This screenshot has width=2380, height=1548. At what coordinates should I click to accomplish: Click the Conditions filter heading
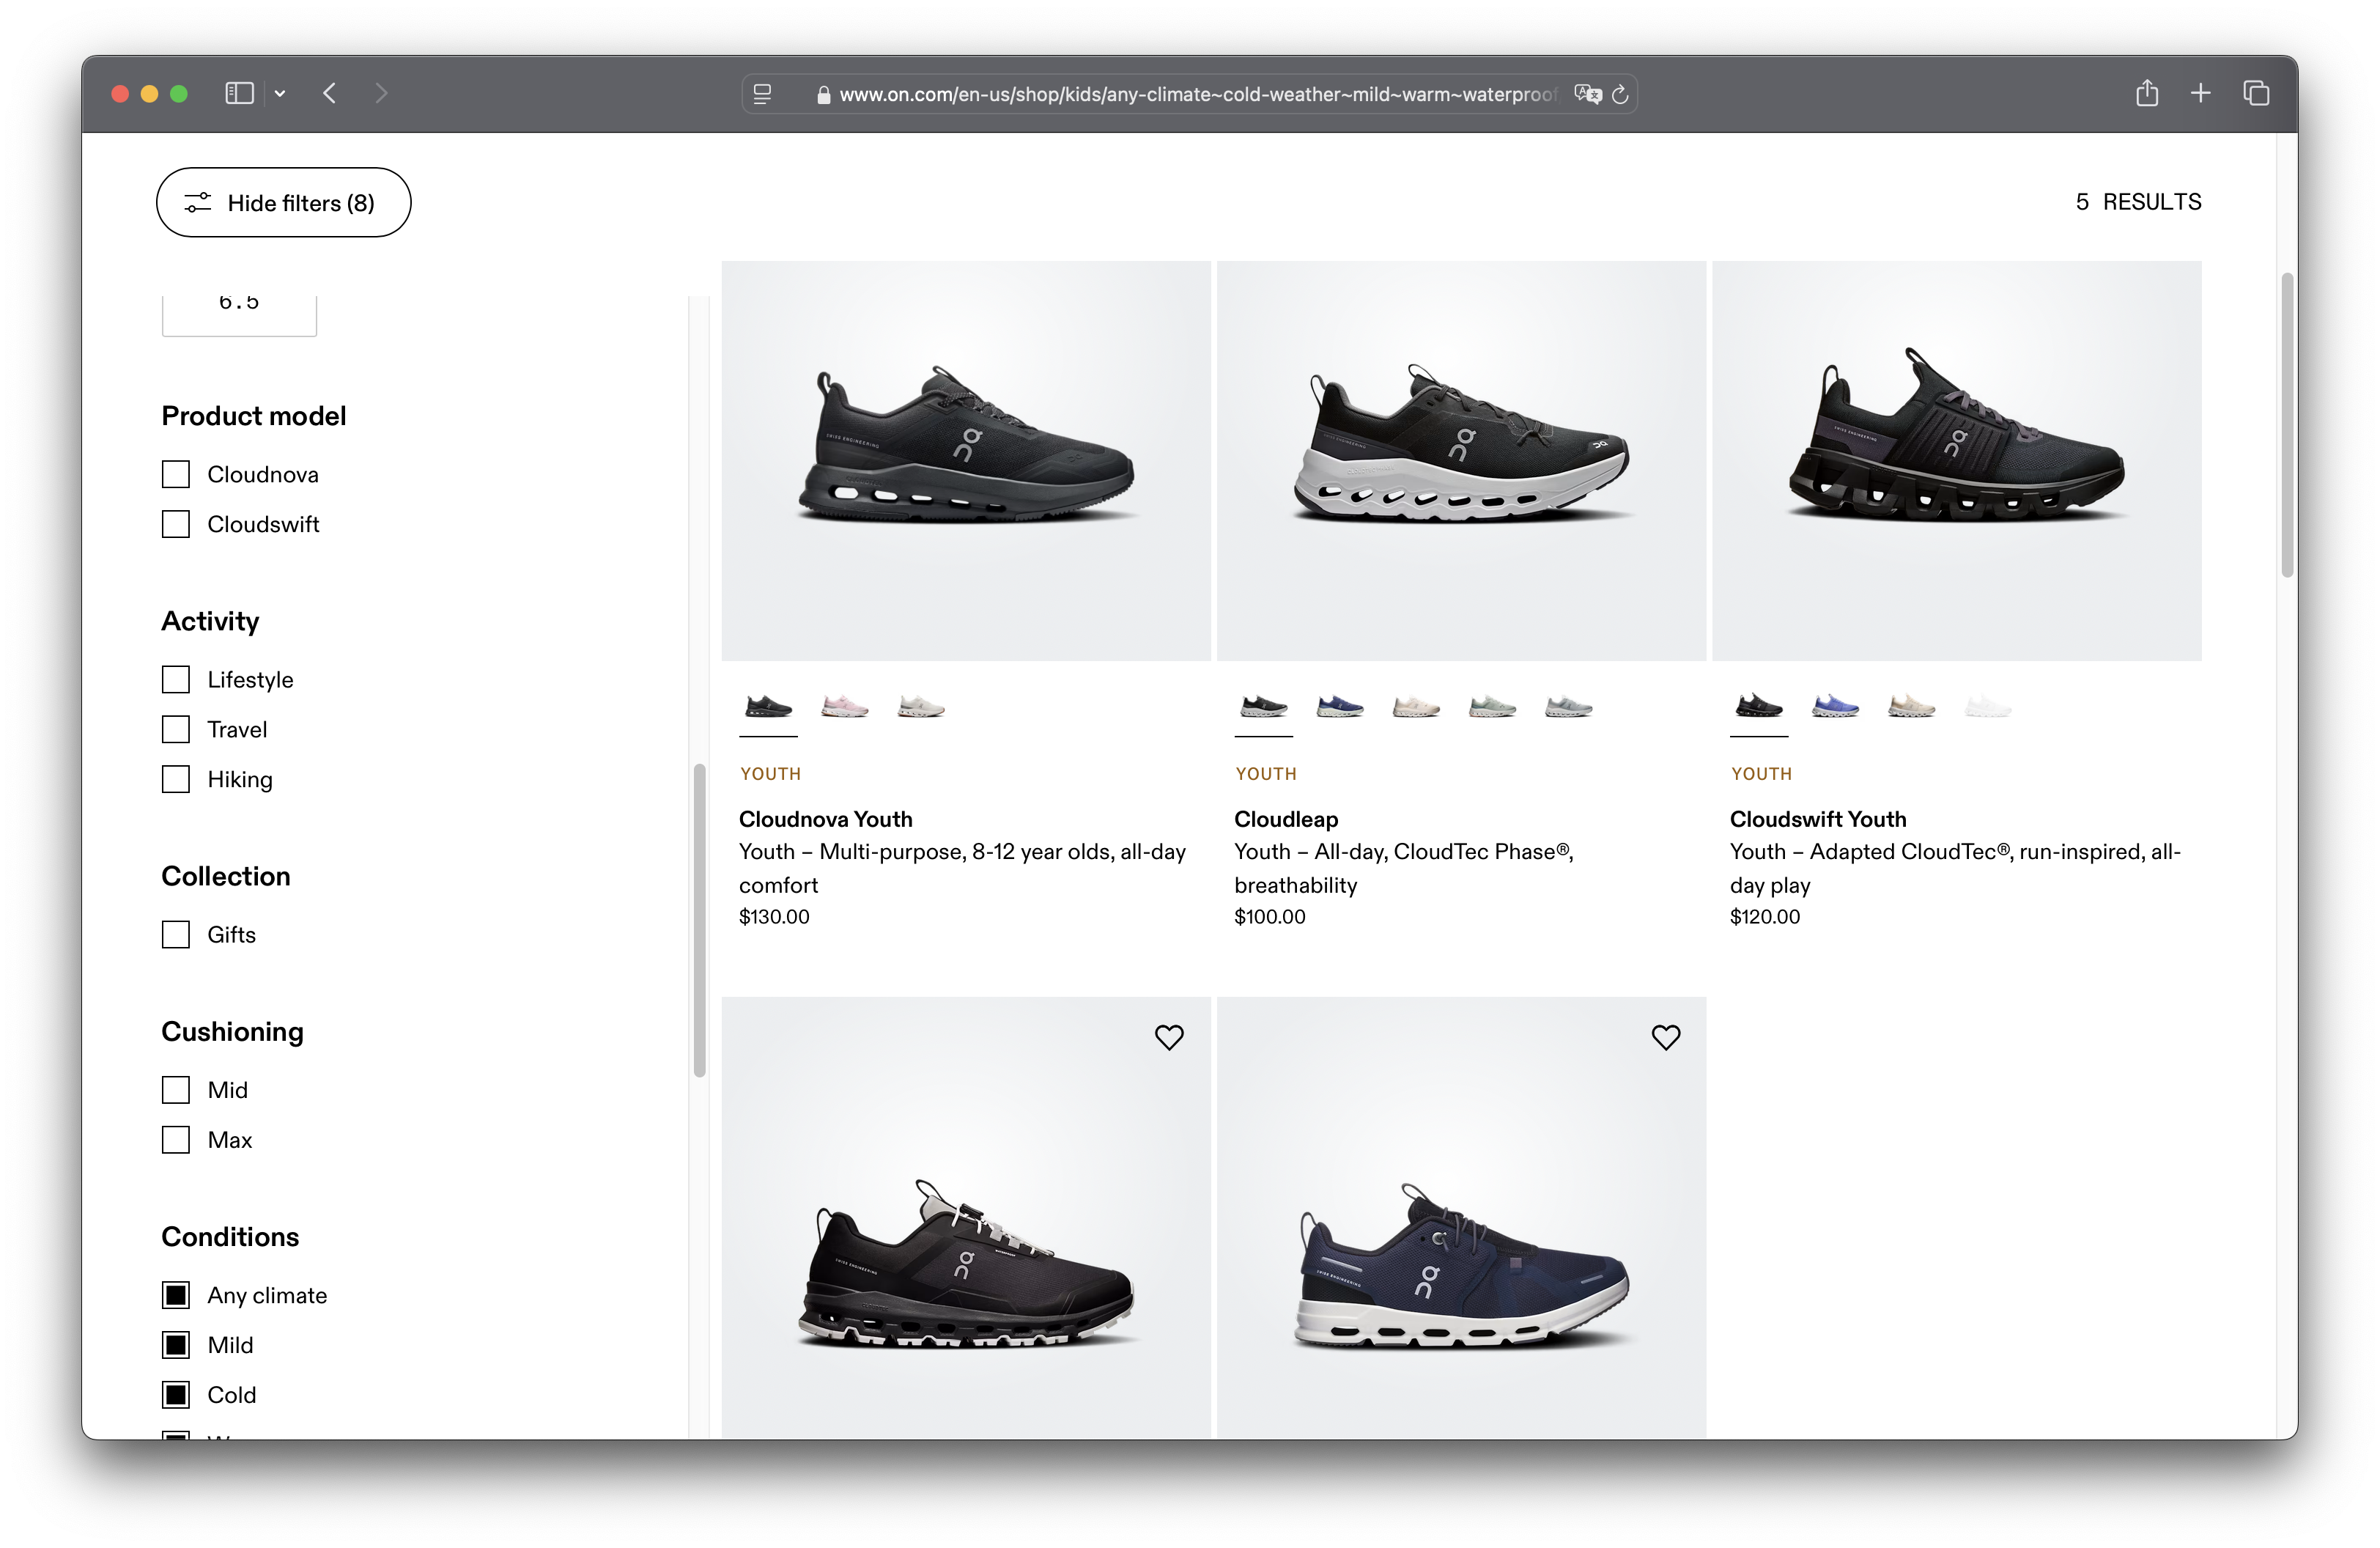[230, 1237]
